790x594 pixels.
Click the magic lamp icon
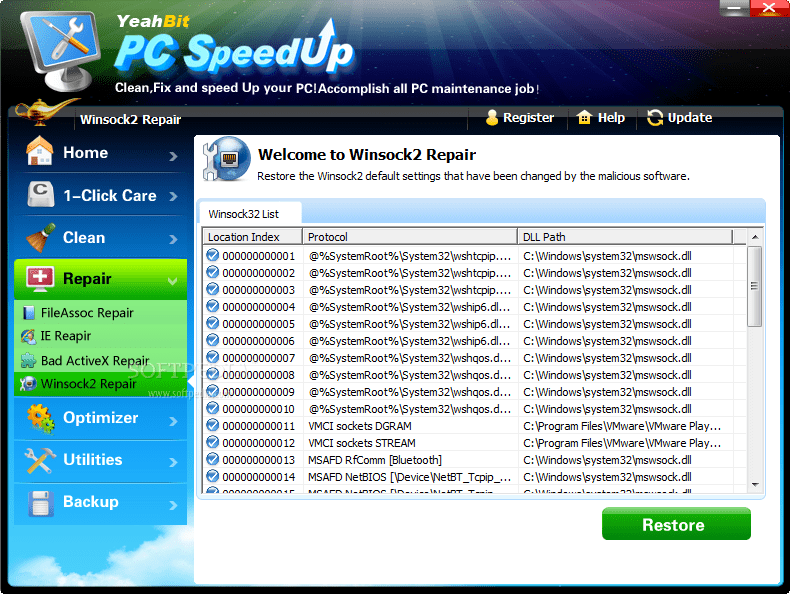pos(45,112)
